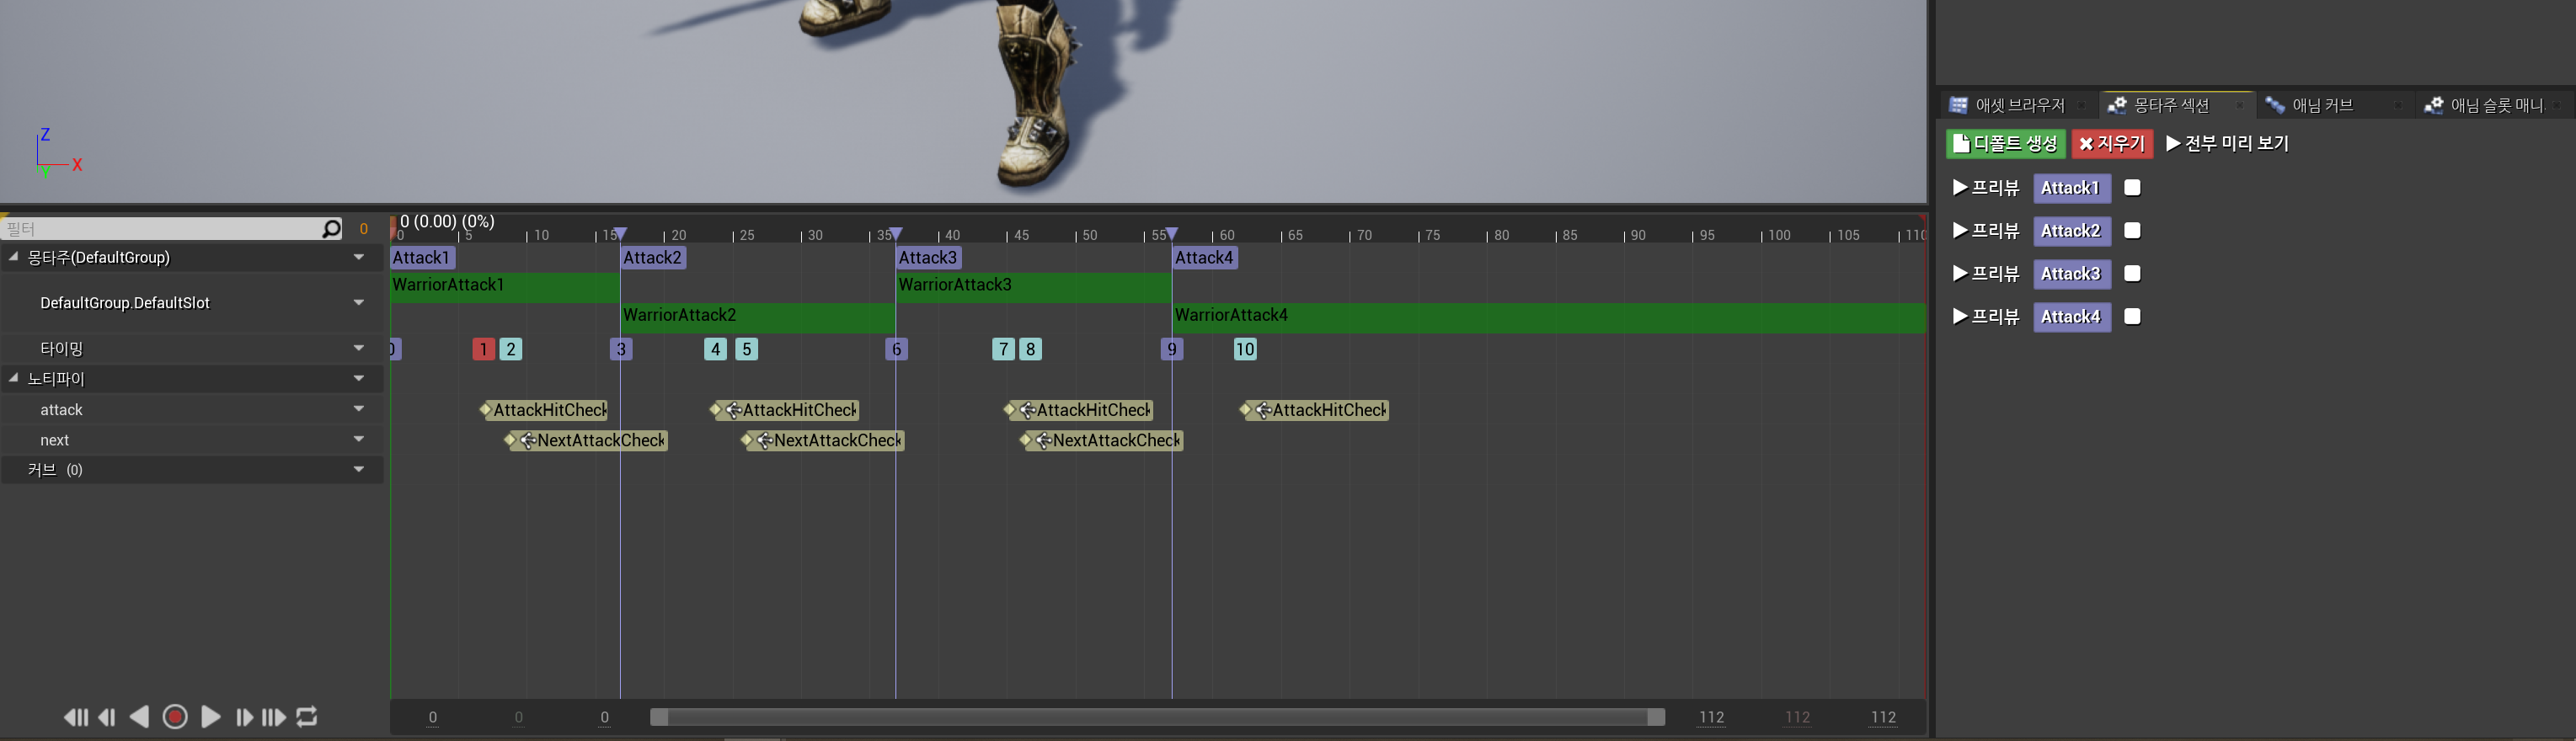Step forward one frame
Screen dimensions: 2576x741
point(244,717)
